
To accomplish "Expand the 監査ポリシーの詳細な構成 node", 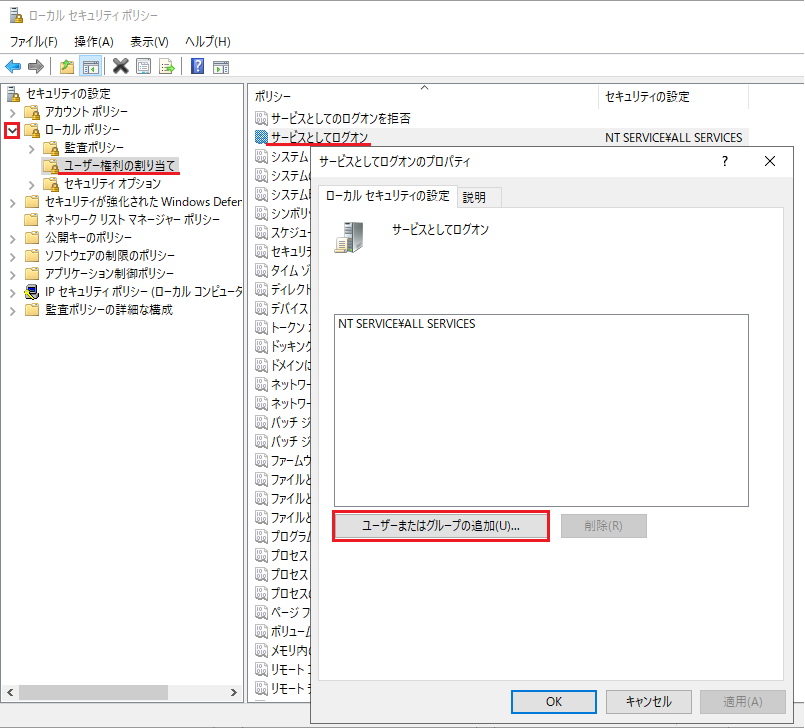I will click(13, 311).
